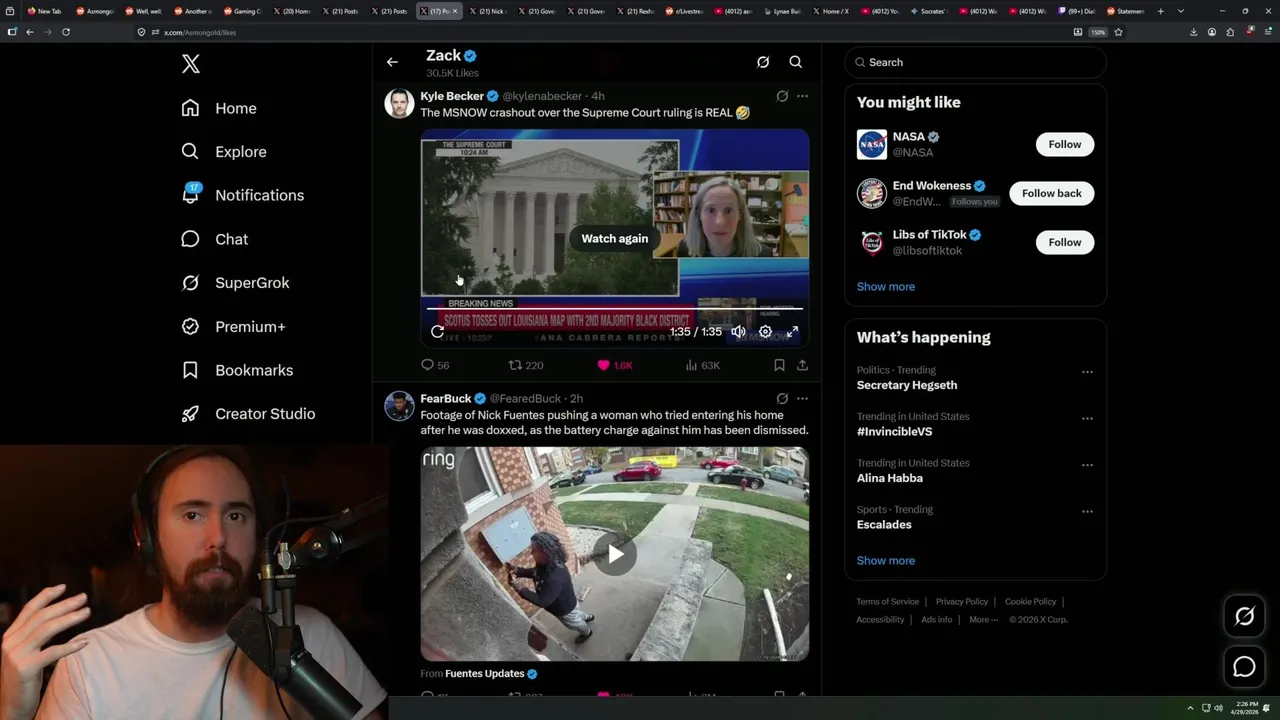Bookmark page with star icon in address bar
Image resolution: width=1280 pixels, height=720 pixels.
pyautogui.click(x=1118, y=32)
